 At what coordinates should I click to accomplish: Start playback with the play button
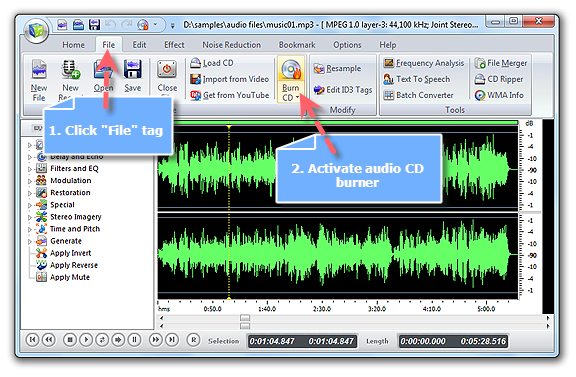[x=86, y=340]
